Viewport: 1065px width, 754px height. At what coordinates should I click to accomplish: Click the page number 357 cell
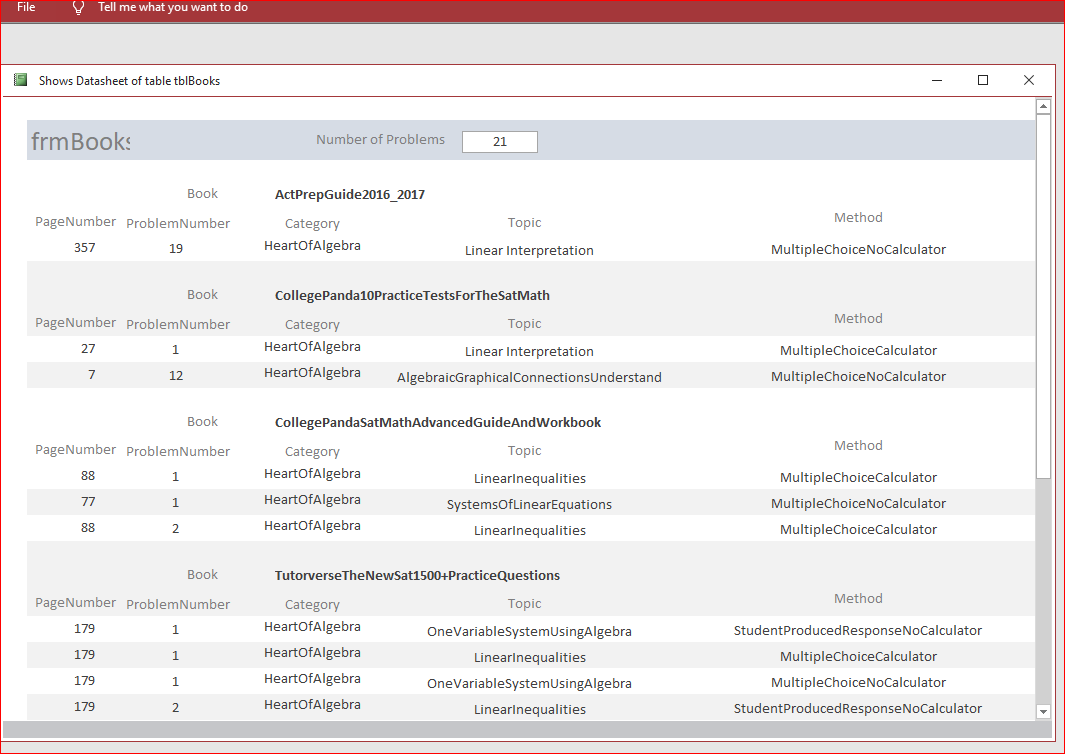point(84,247)
